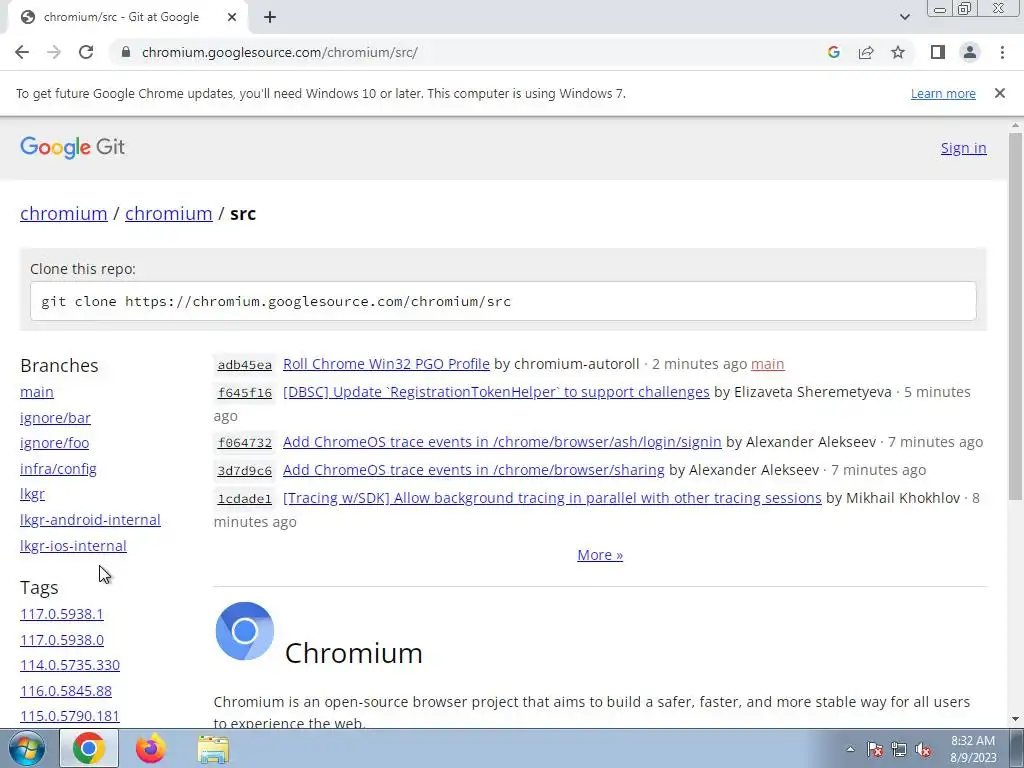Open commit hash 1cdade1
Screen dimensions: 1024x768
tap(244, 498)
